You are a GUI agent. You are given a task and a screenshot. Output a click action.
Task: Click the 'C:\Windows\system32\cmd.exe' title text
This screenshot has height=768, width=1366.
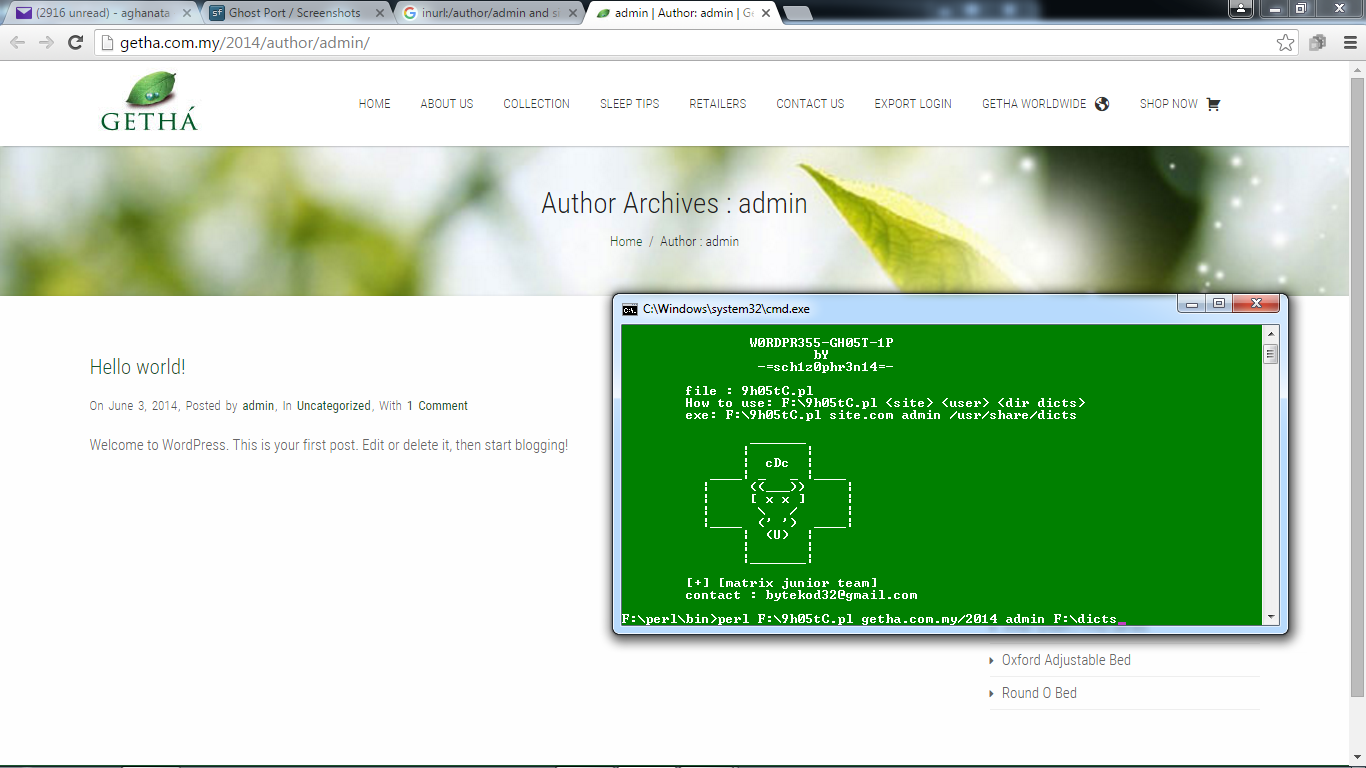pos(726,310)
